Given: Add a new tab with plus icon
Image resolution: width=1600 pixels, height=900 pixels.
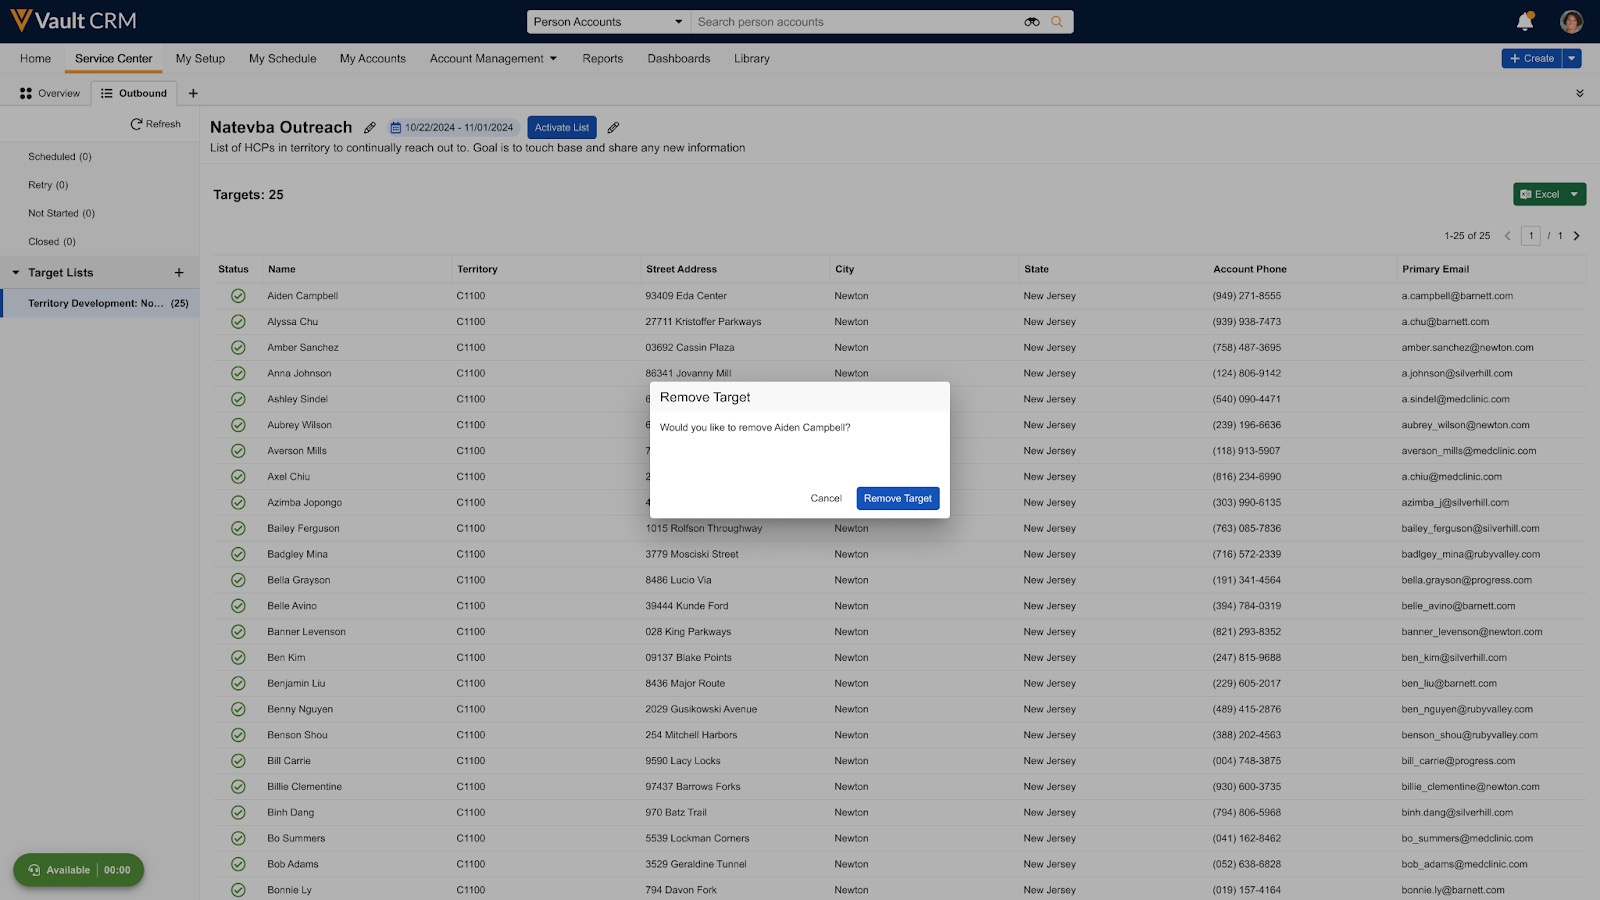Looking at the screenshot, I should click(x=193, y=93).
